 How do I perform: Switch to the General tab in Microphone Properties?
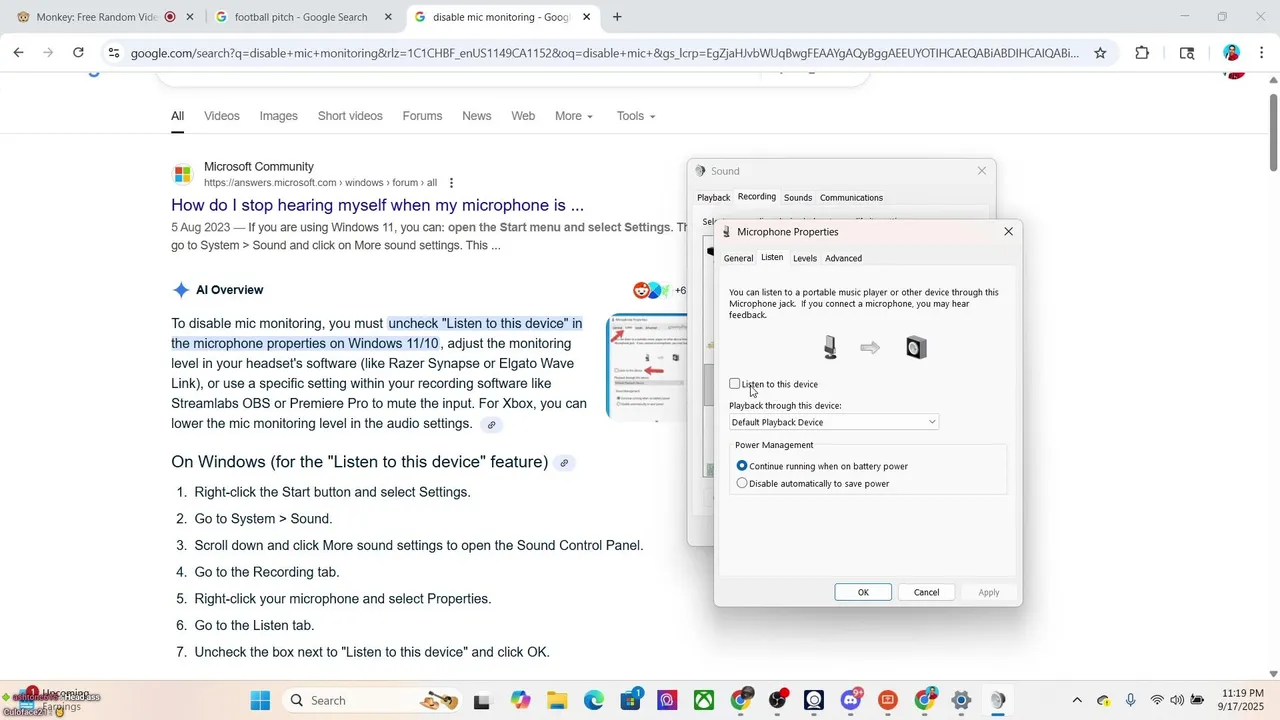tap(738, 258)
